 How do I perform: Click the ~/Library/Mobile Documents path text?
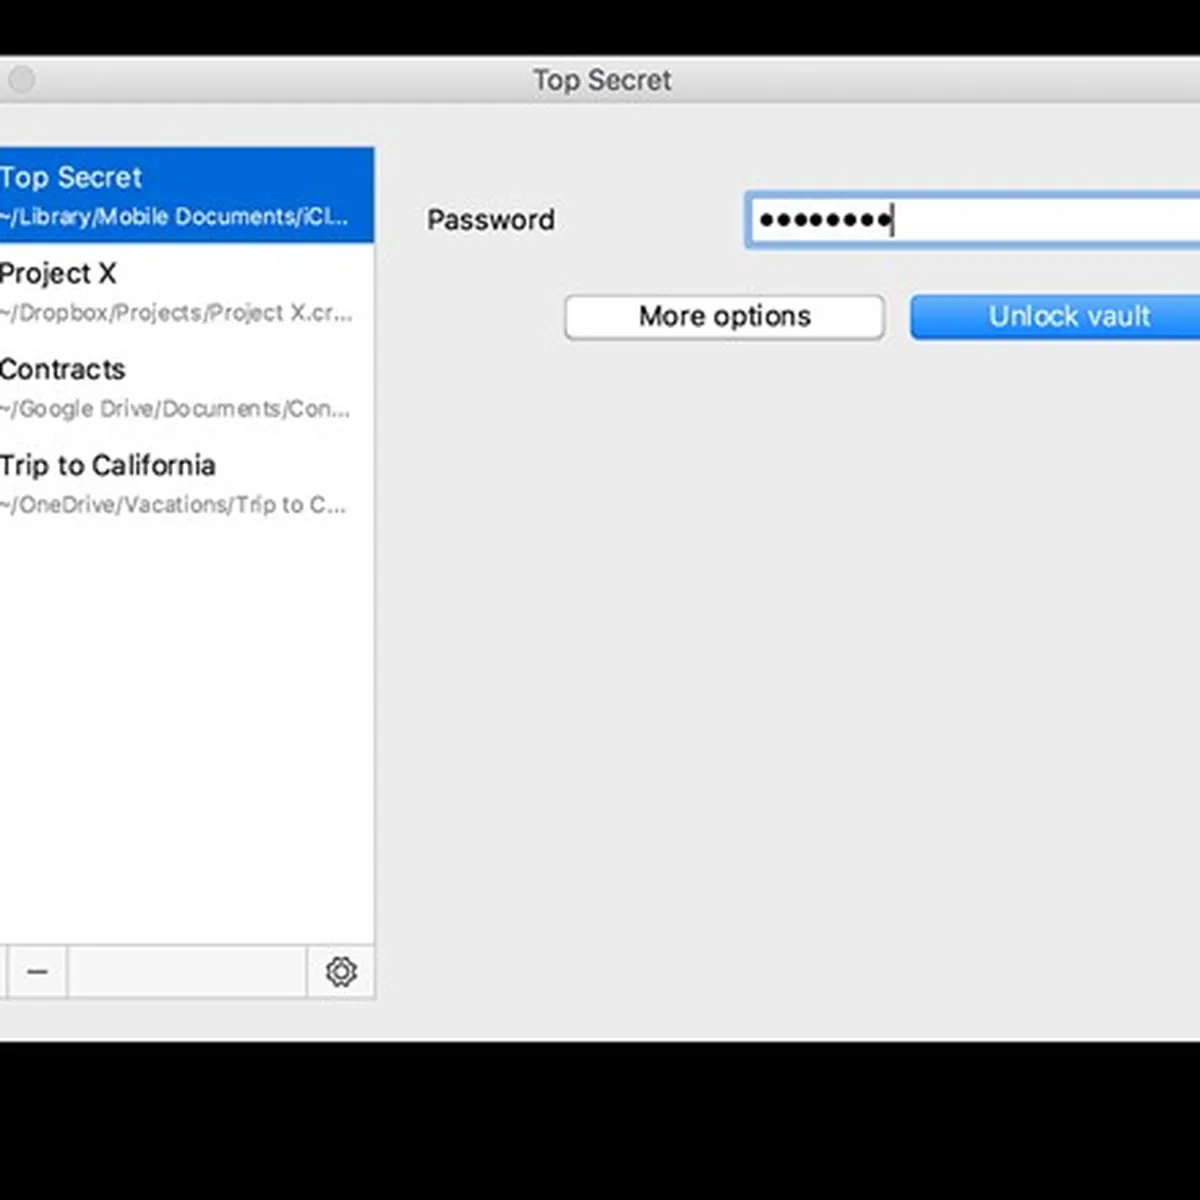[175, 217]
